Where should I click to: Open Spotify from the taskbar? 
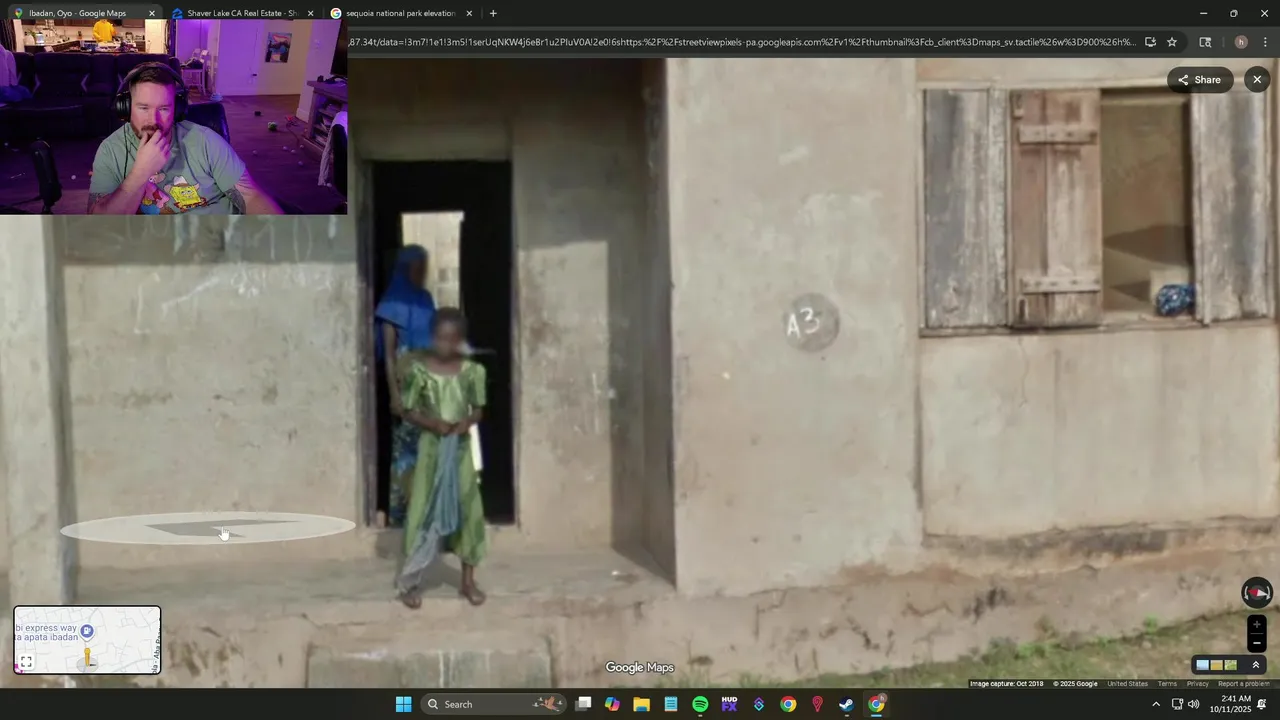tap(700, 704)
